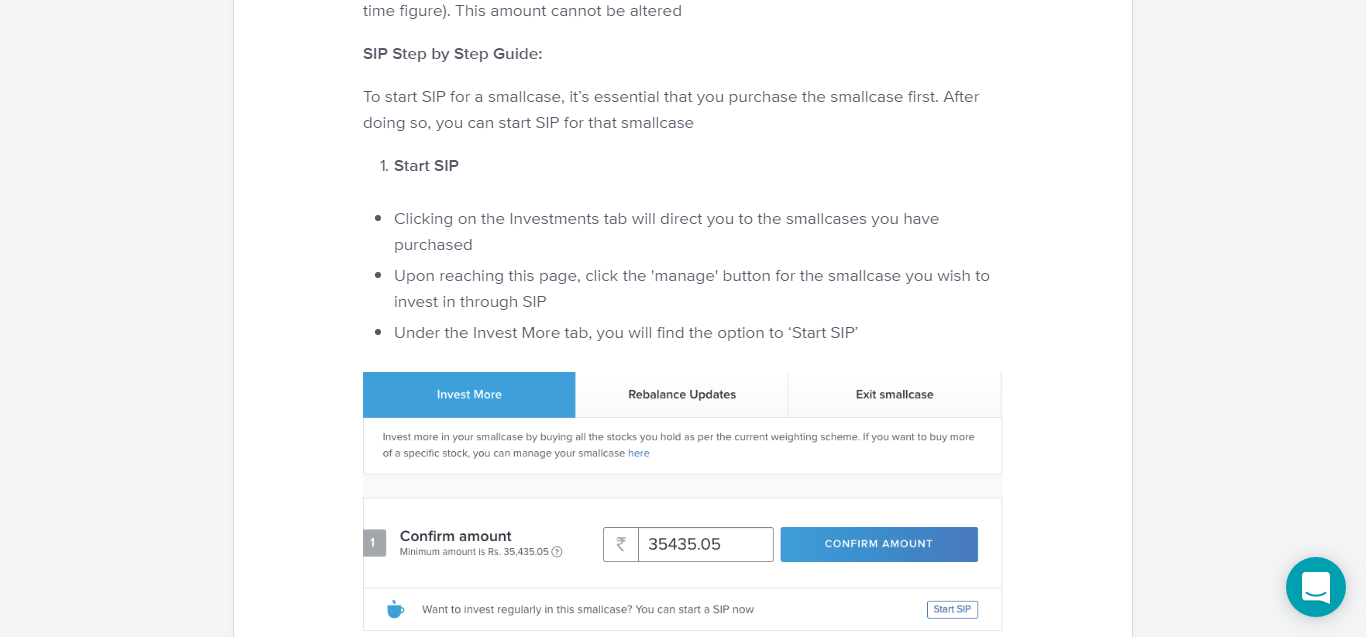This screenshot has height=637, width=1366.
Task: Click the coffee cup icon
Action: (x=395, y=609)
